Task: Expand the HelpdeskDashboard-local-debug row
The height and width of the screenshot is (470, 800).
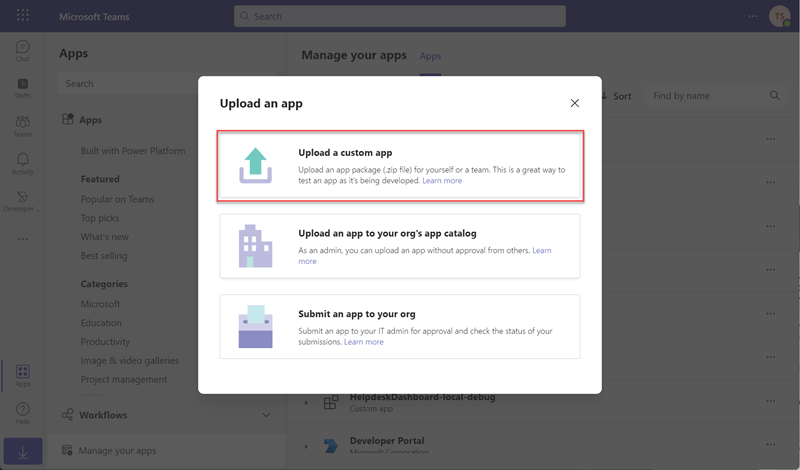Action: (x=306, y=403)
